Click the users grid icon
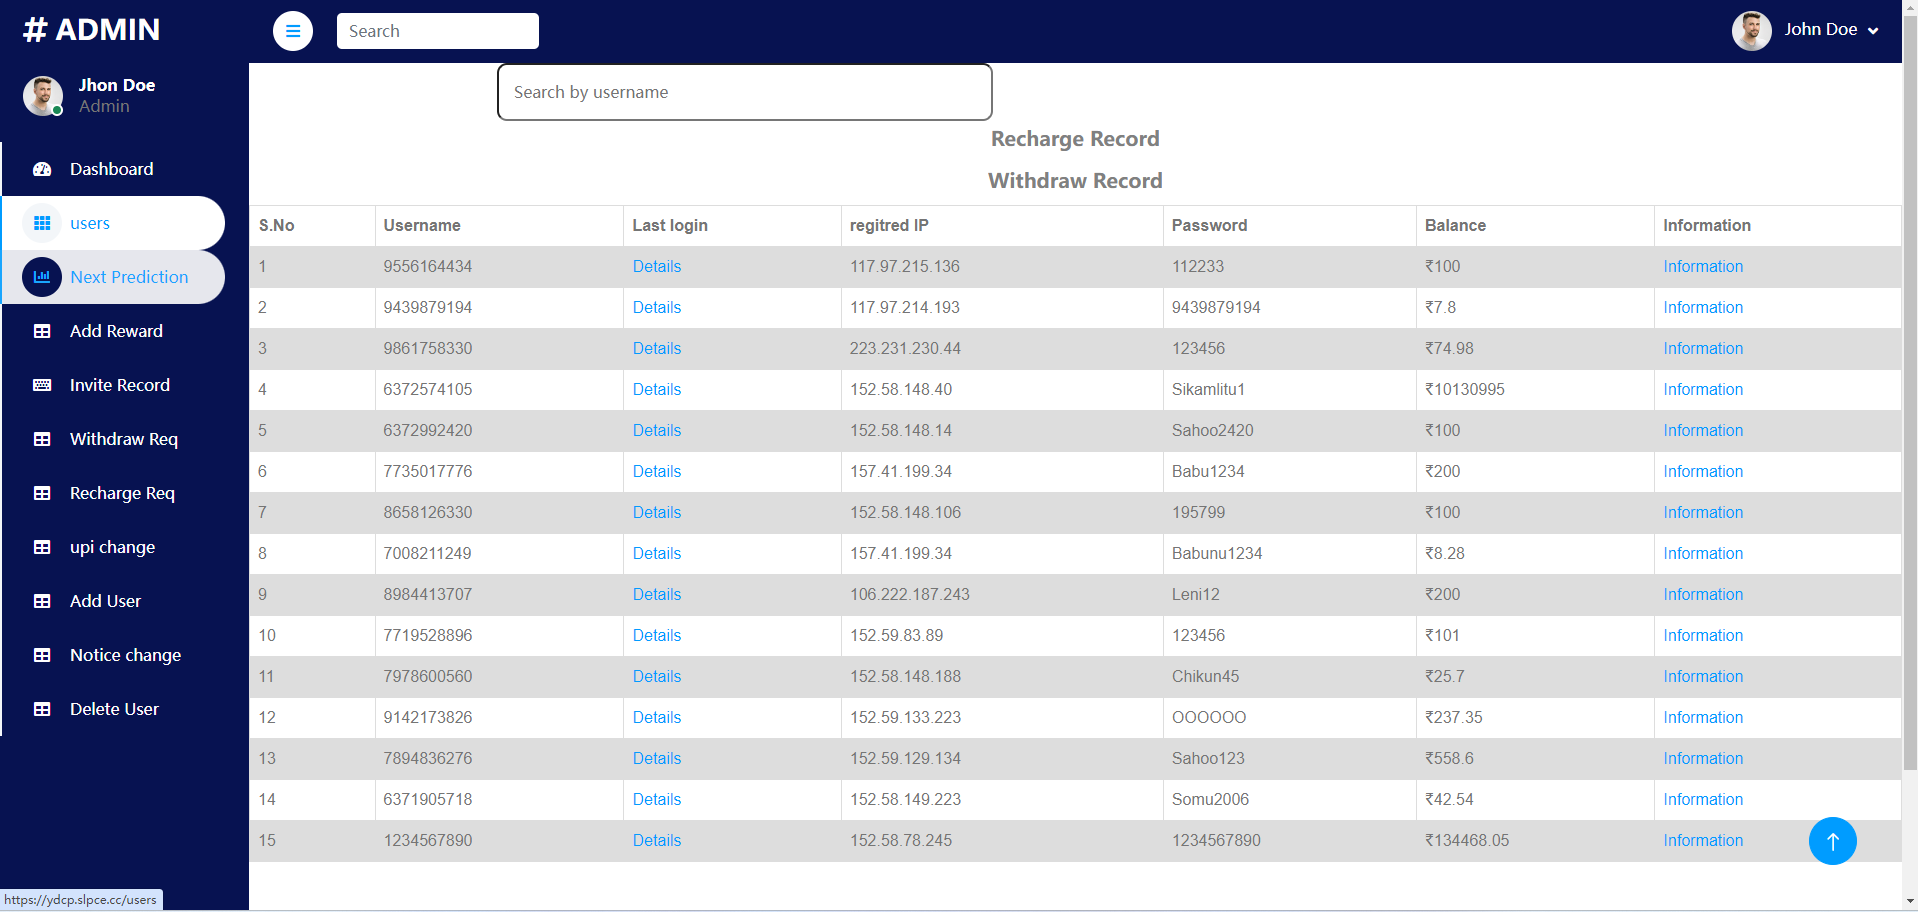 click(x=42, y=223)
